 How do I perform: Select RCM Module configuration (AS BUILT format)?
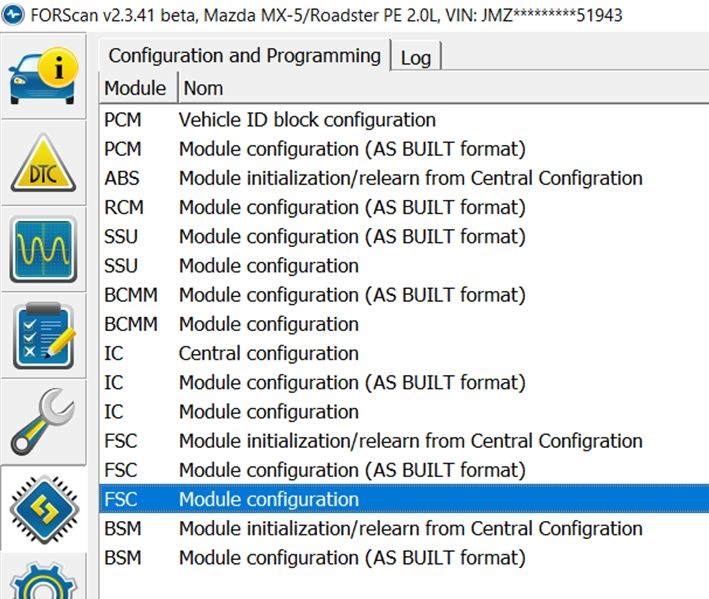click(x=404, y=207)
